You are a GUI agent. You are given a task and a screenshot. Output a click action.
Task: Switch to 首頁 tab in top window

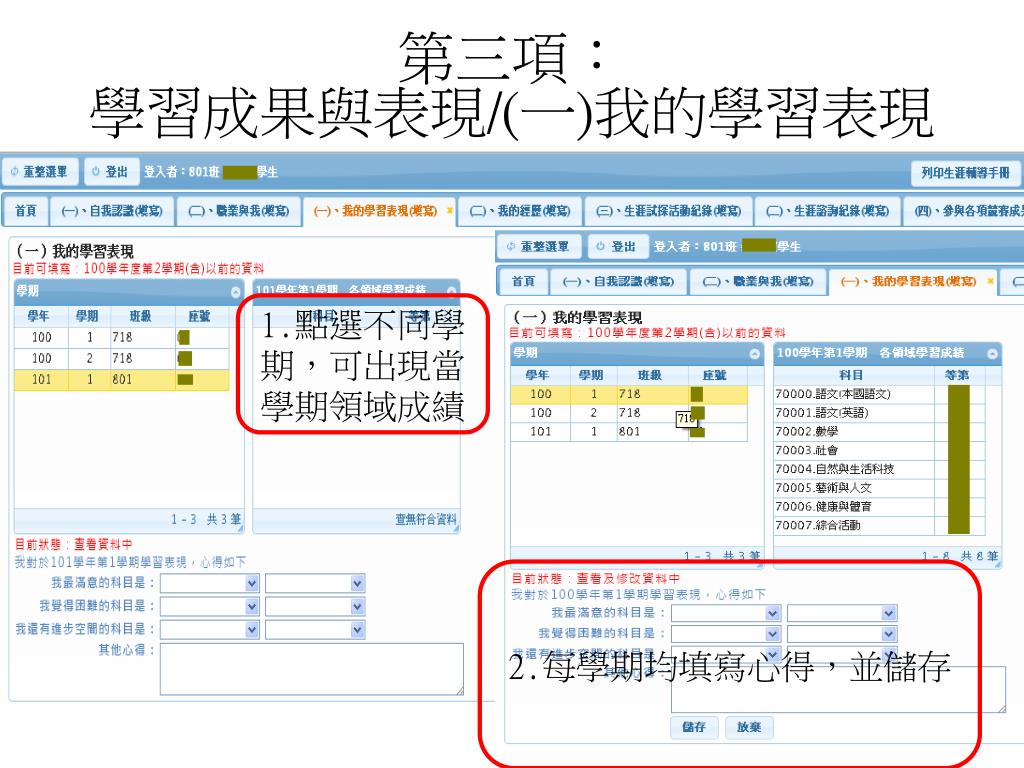(x=25, y=211)
